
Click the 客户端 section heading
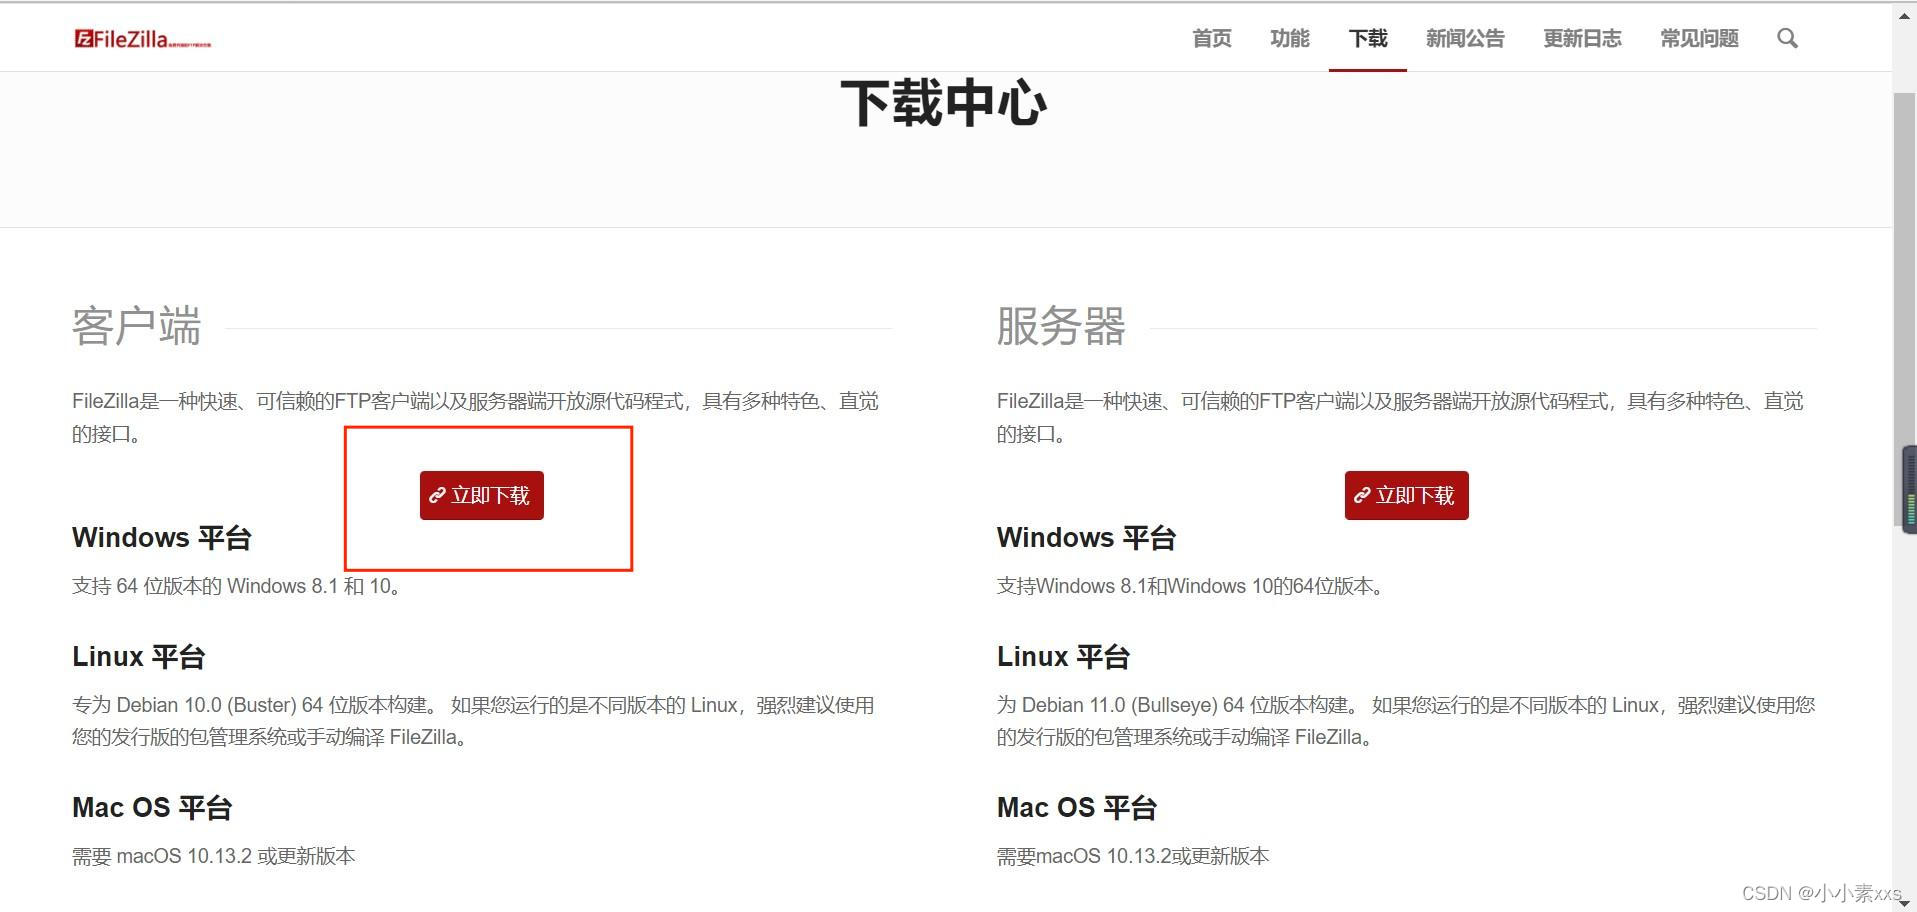[137, 326]
